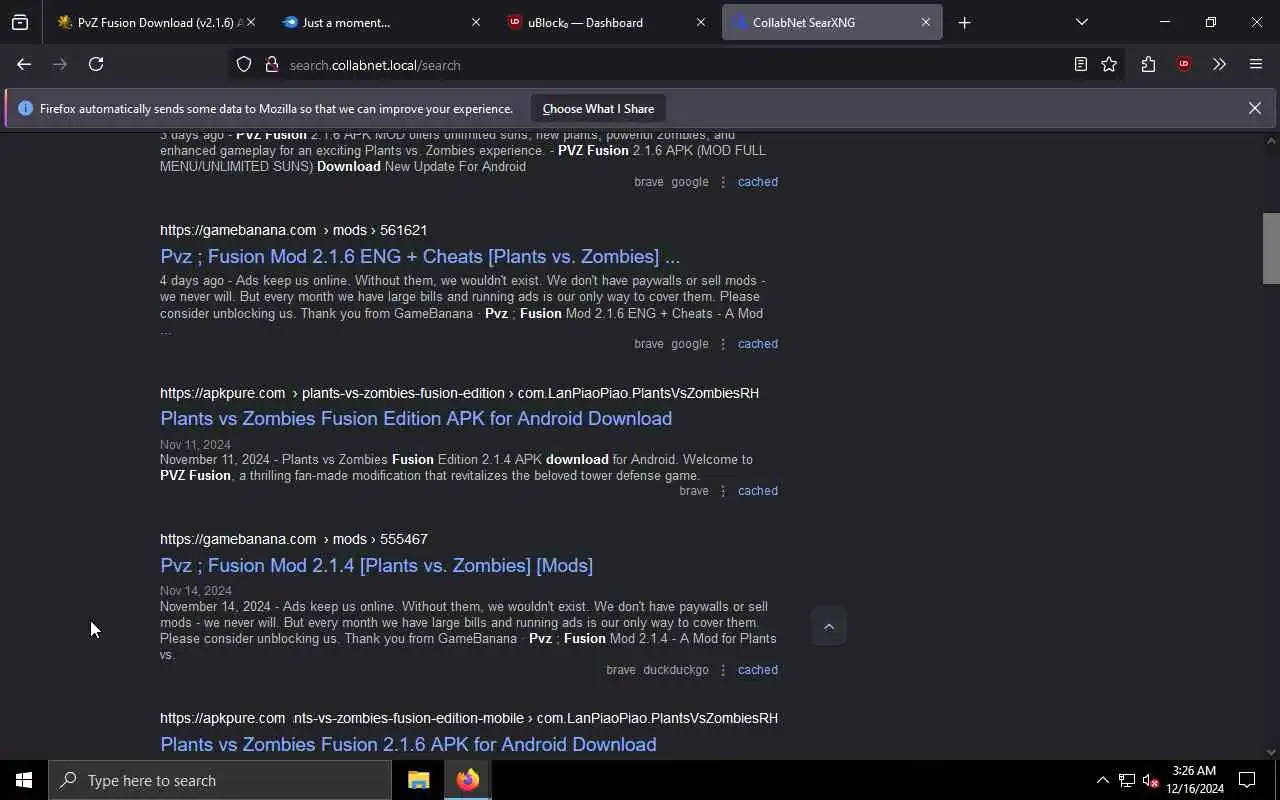Image resolution: width=1280 pixels, height=800 pixels.
Task: Click Windows taskbar search box
Action: pos(220,780)
